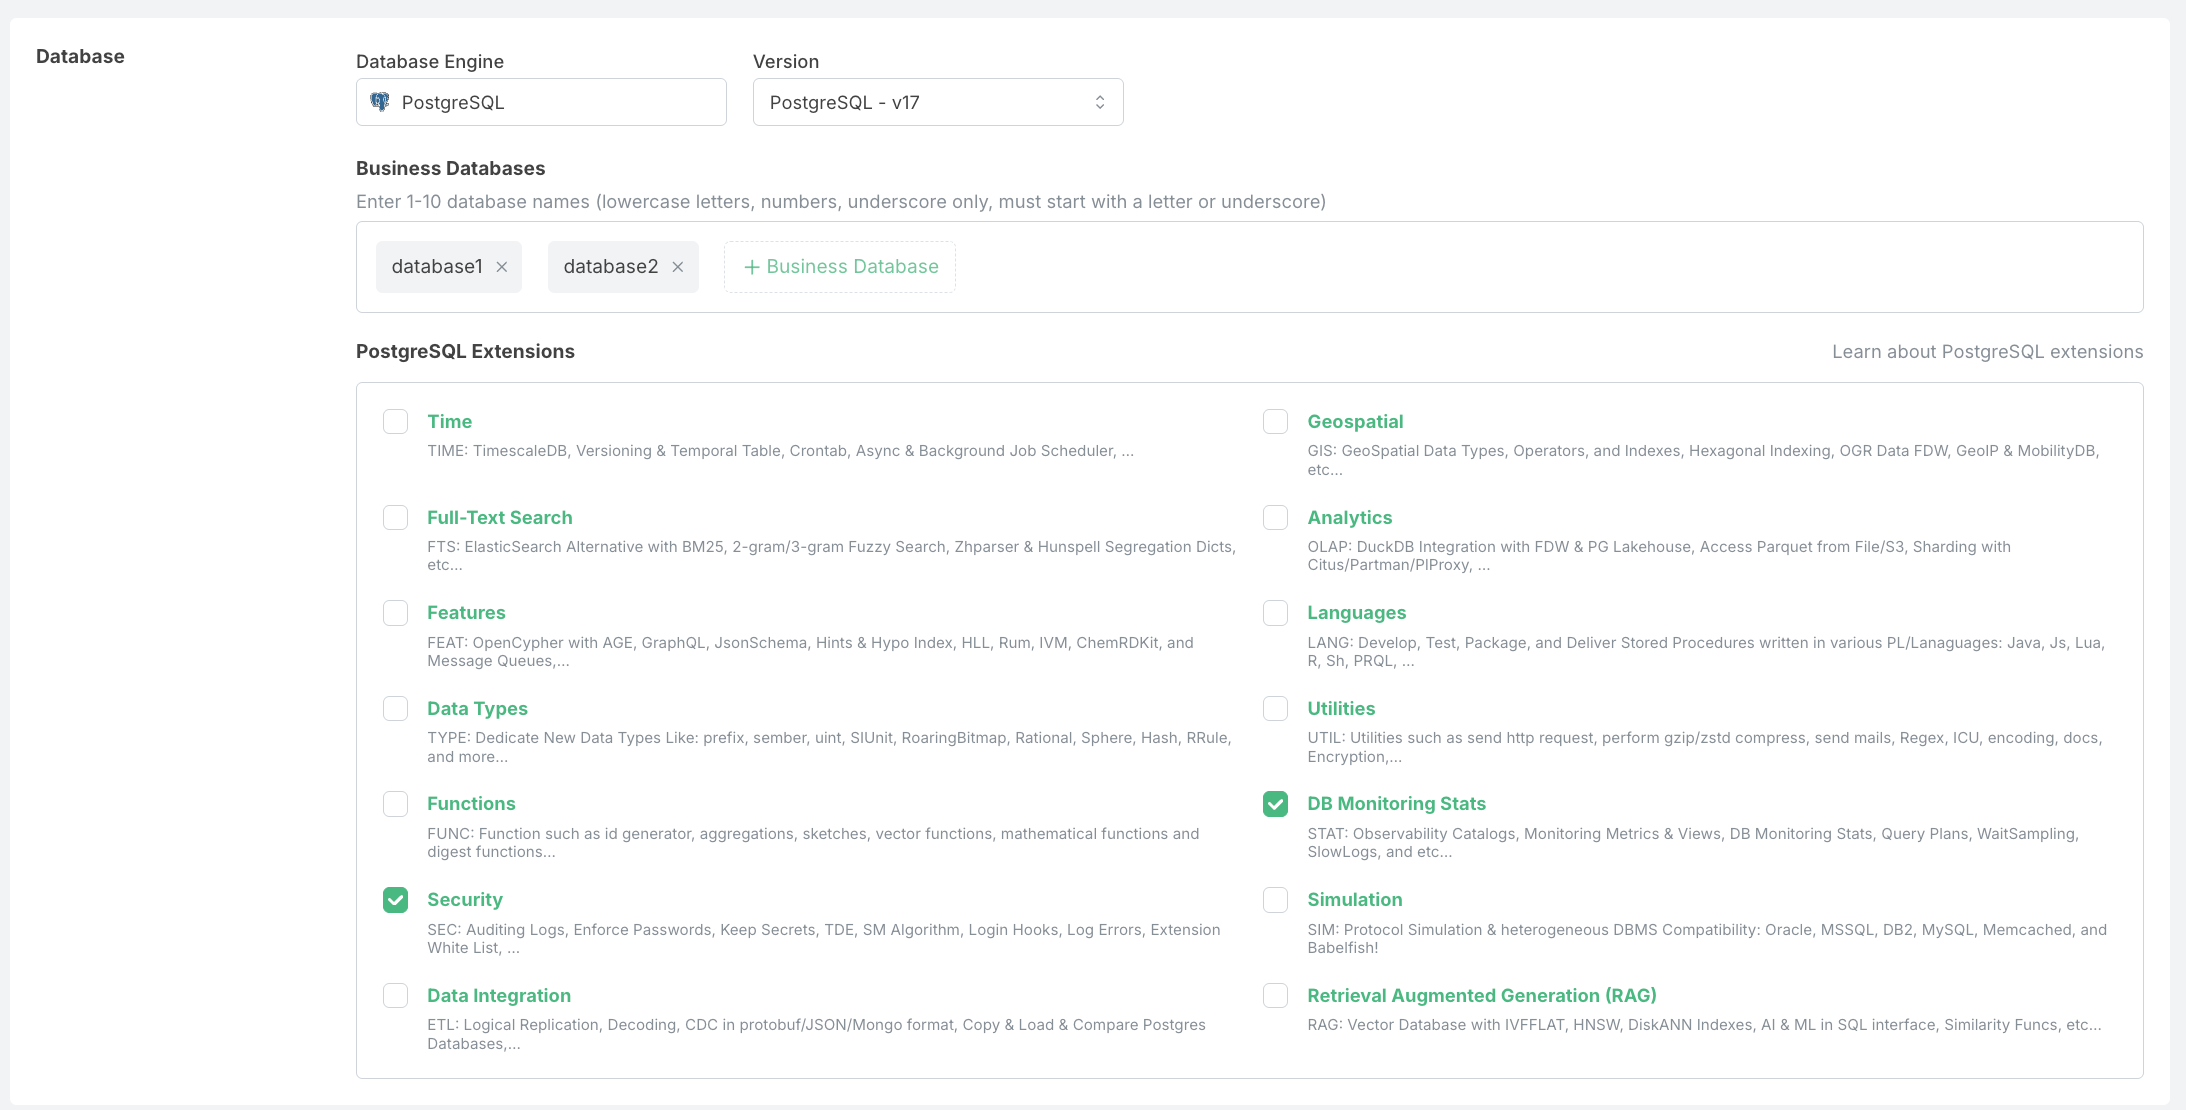Enable the Simulation extension checkbox
Screen dimensions: 2186x1110
click(x=1275, y=900)
